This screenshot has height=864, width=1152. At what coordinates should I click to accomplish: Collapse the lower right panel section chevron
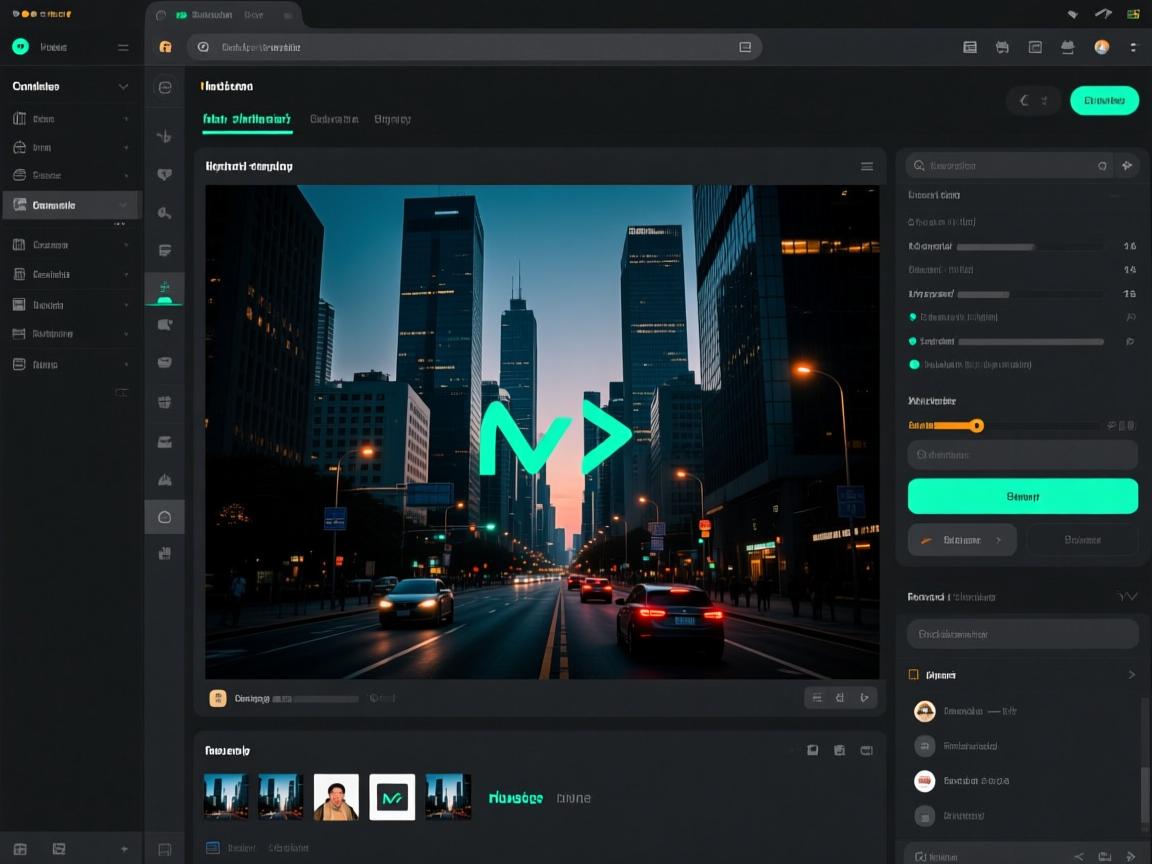[x=1127, y=597]
